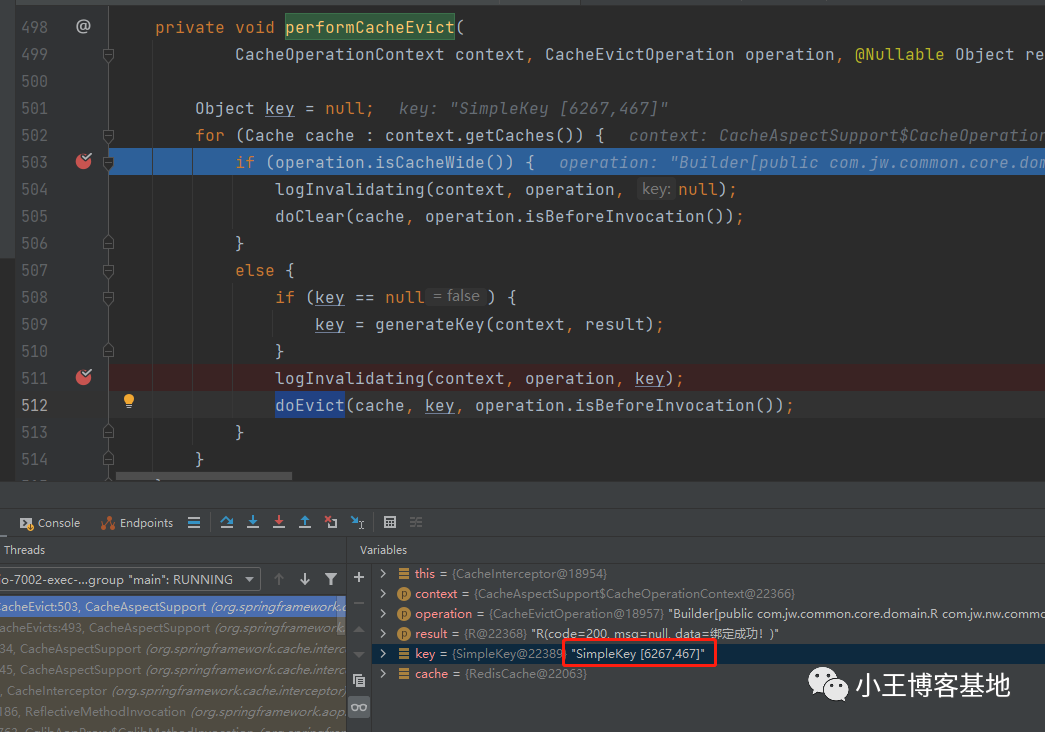Viewport: 1045px width, 732px height.
Task: Open the Evaluate Expression calculator icon
Action: click(390, 522)
